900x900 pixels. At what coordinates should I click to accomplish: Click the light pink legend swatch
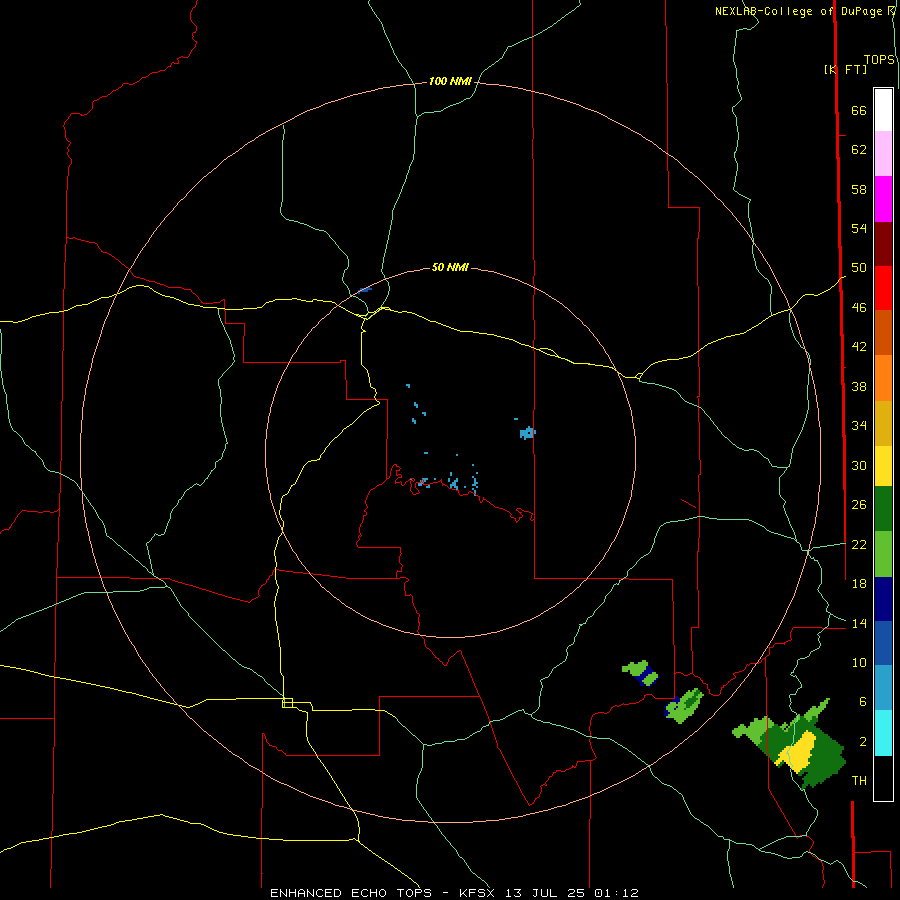pyautogui.click(x=883, y=154)
